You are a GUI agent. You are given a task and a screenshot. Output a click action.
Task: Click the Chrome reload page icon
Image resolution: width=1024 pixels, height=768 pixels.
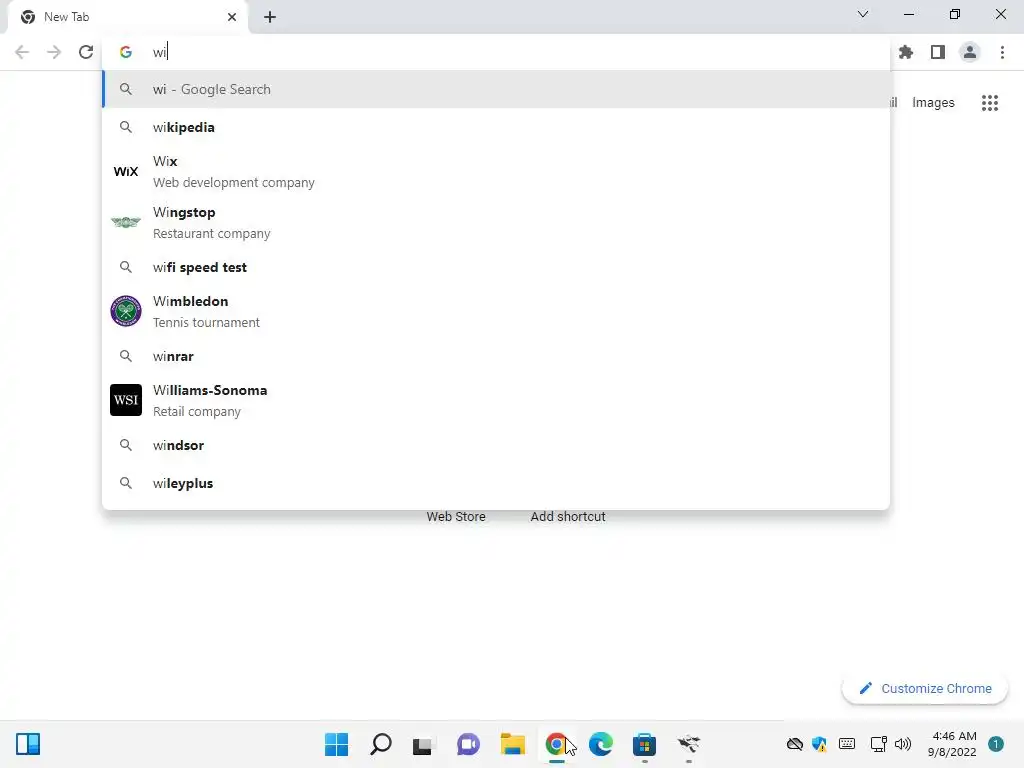pos(86,52)
